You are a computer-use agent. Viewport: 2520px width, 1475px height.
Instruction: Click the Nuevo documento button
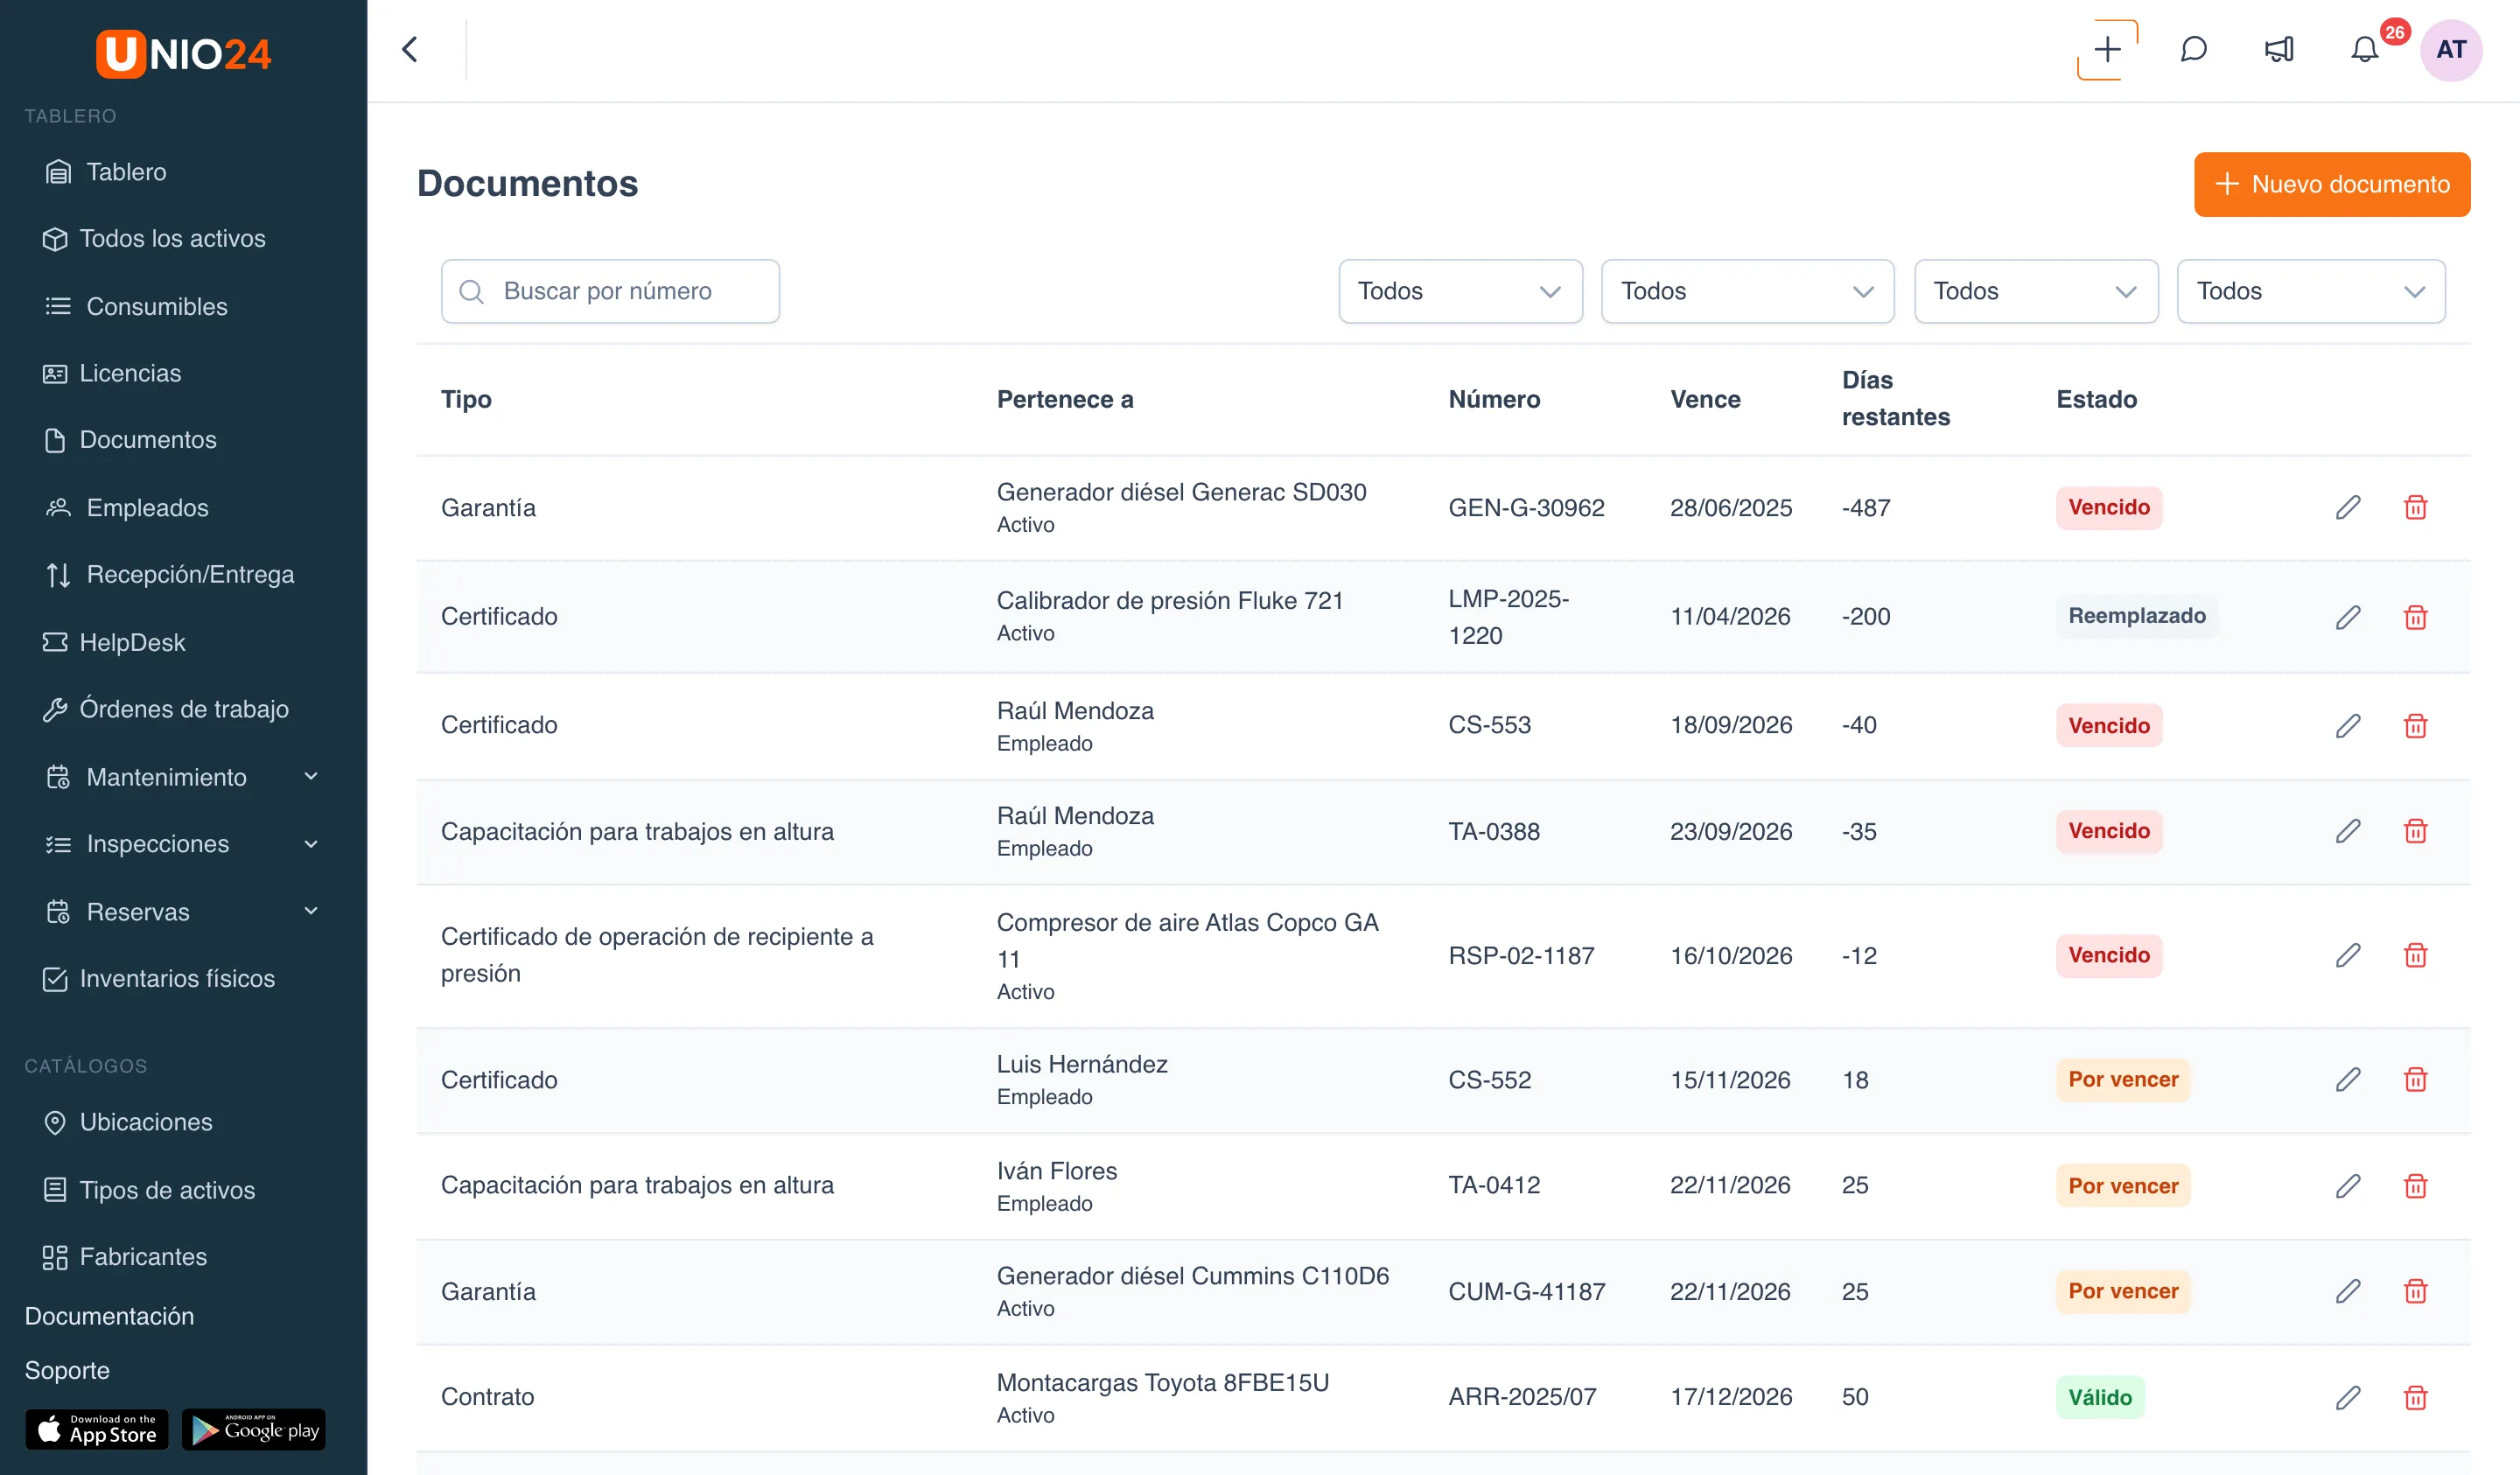(x=2332, y=184)
